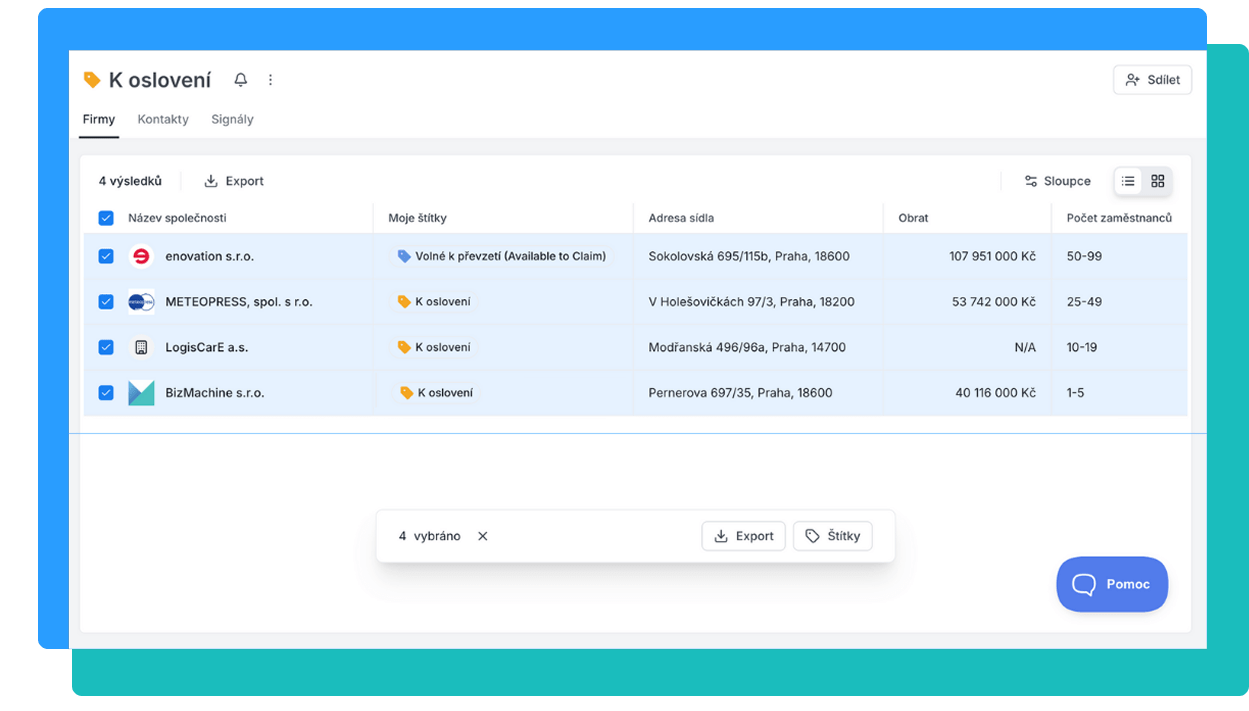Screen dimensions: 1249x711
Task: Click K oslovení tag in BizMachine row
Action: click(436, 393)
